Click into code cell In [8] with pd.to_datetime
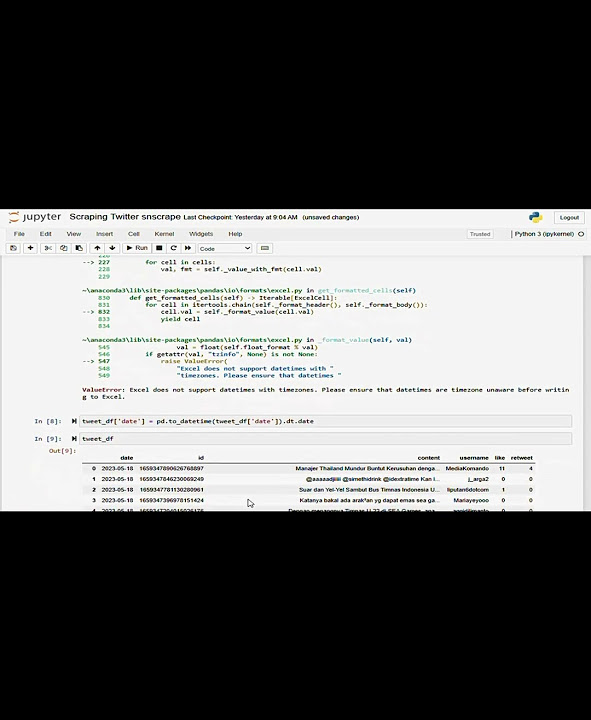The width and height of the screenshot is (591, 720). coord(326,421)
